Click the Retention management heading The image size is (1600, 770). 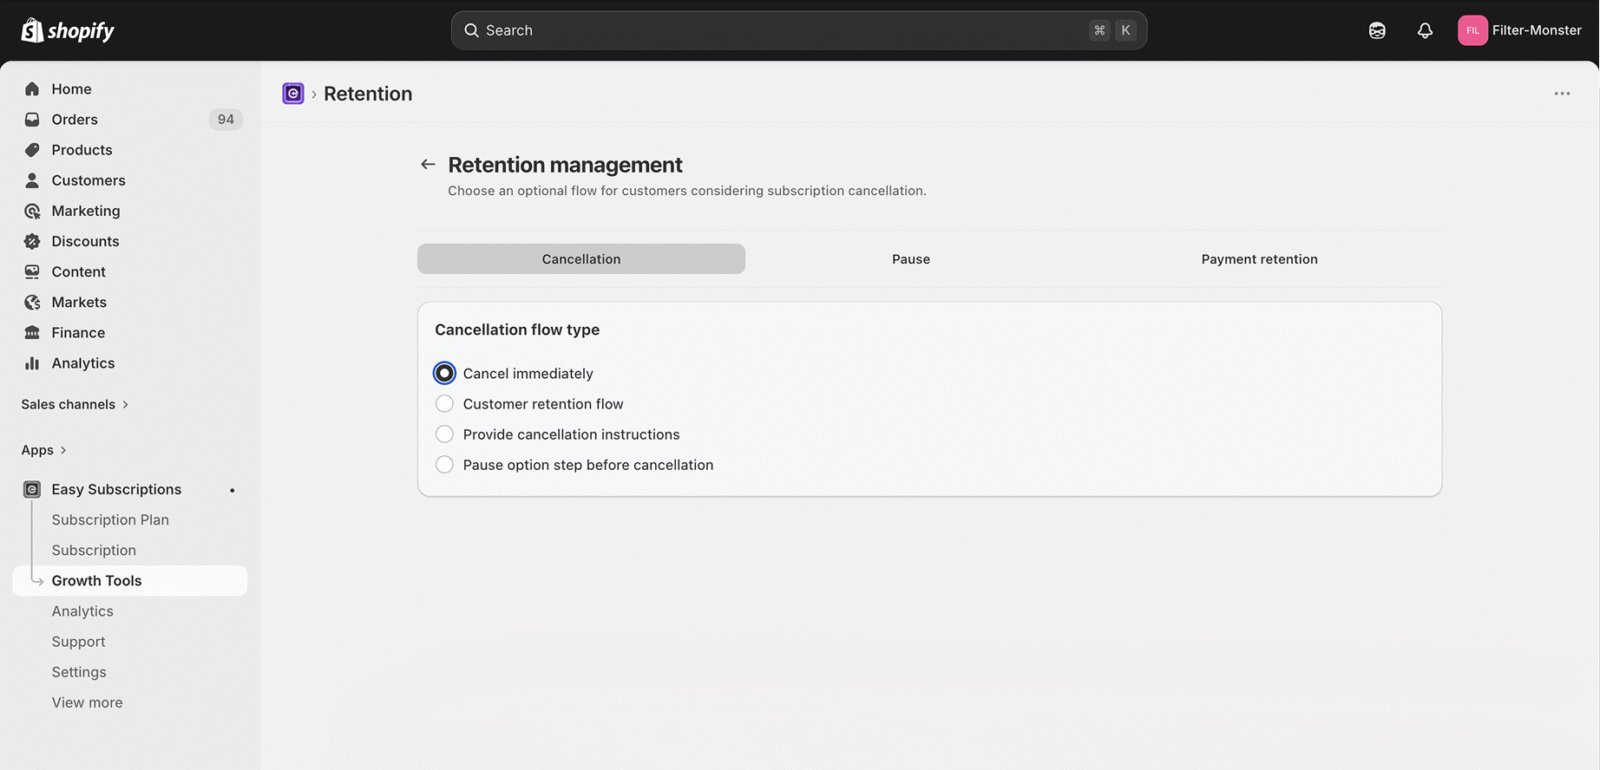pos(565,164)
